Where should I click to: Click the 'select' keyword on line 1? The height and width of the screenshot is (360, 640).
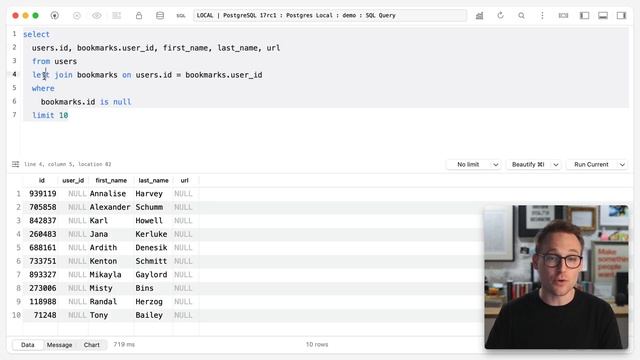(x=36, y=34)
